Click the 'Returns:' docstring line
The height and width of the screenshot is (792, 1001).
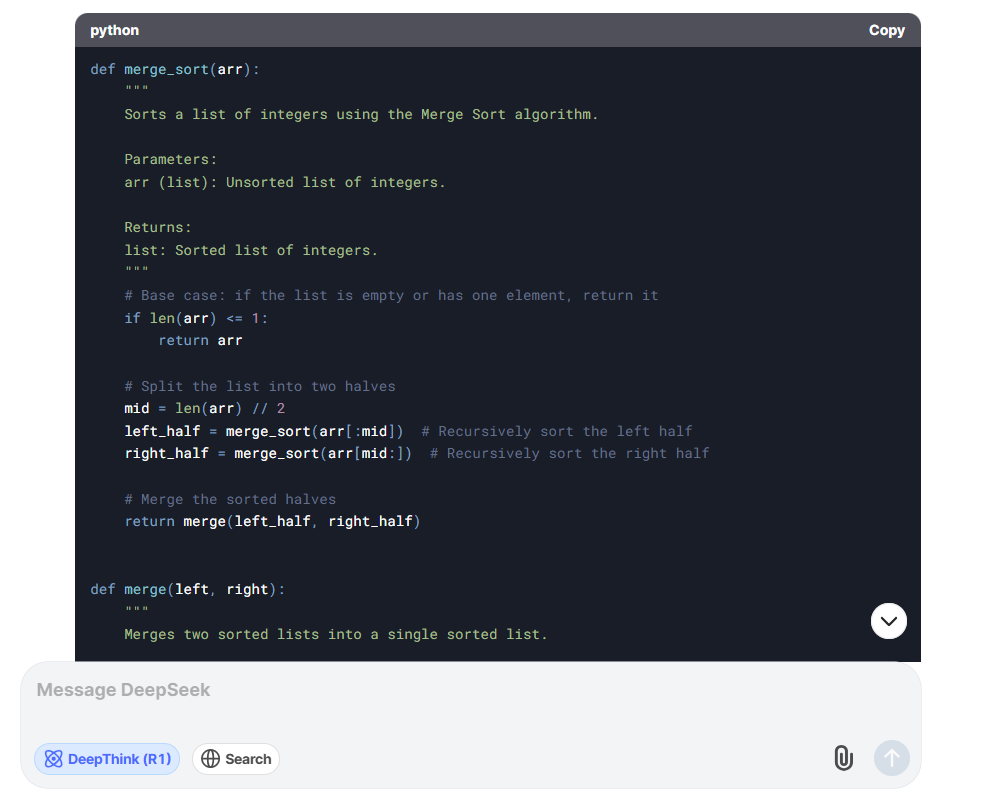tap(158, 227)
